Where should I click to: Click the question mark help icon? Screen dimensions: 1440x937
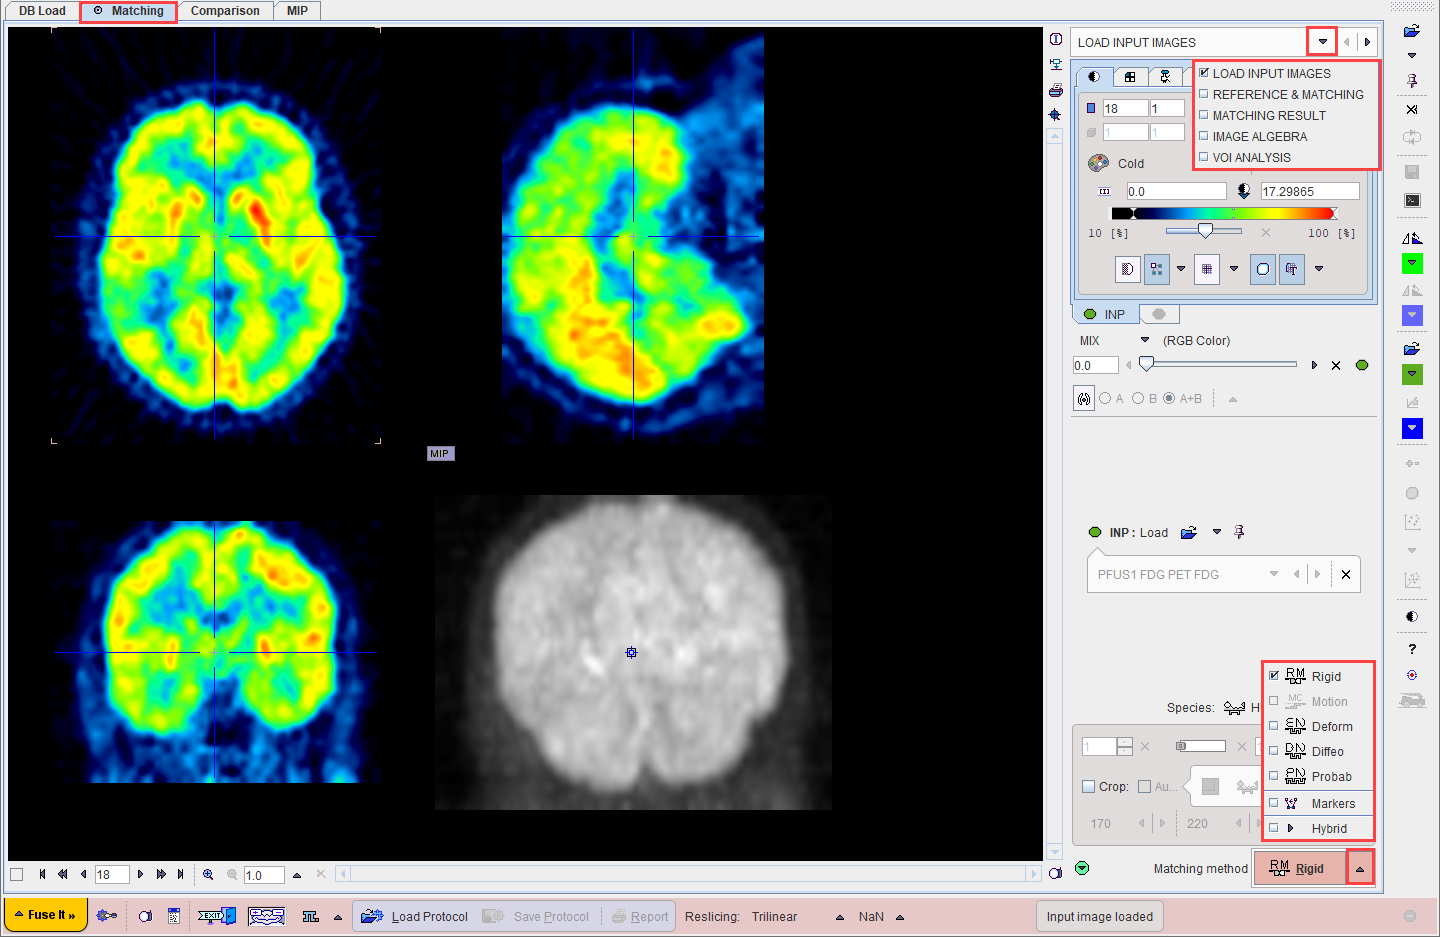coord(1412,649)
